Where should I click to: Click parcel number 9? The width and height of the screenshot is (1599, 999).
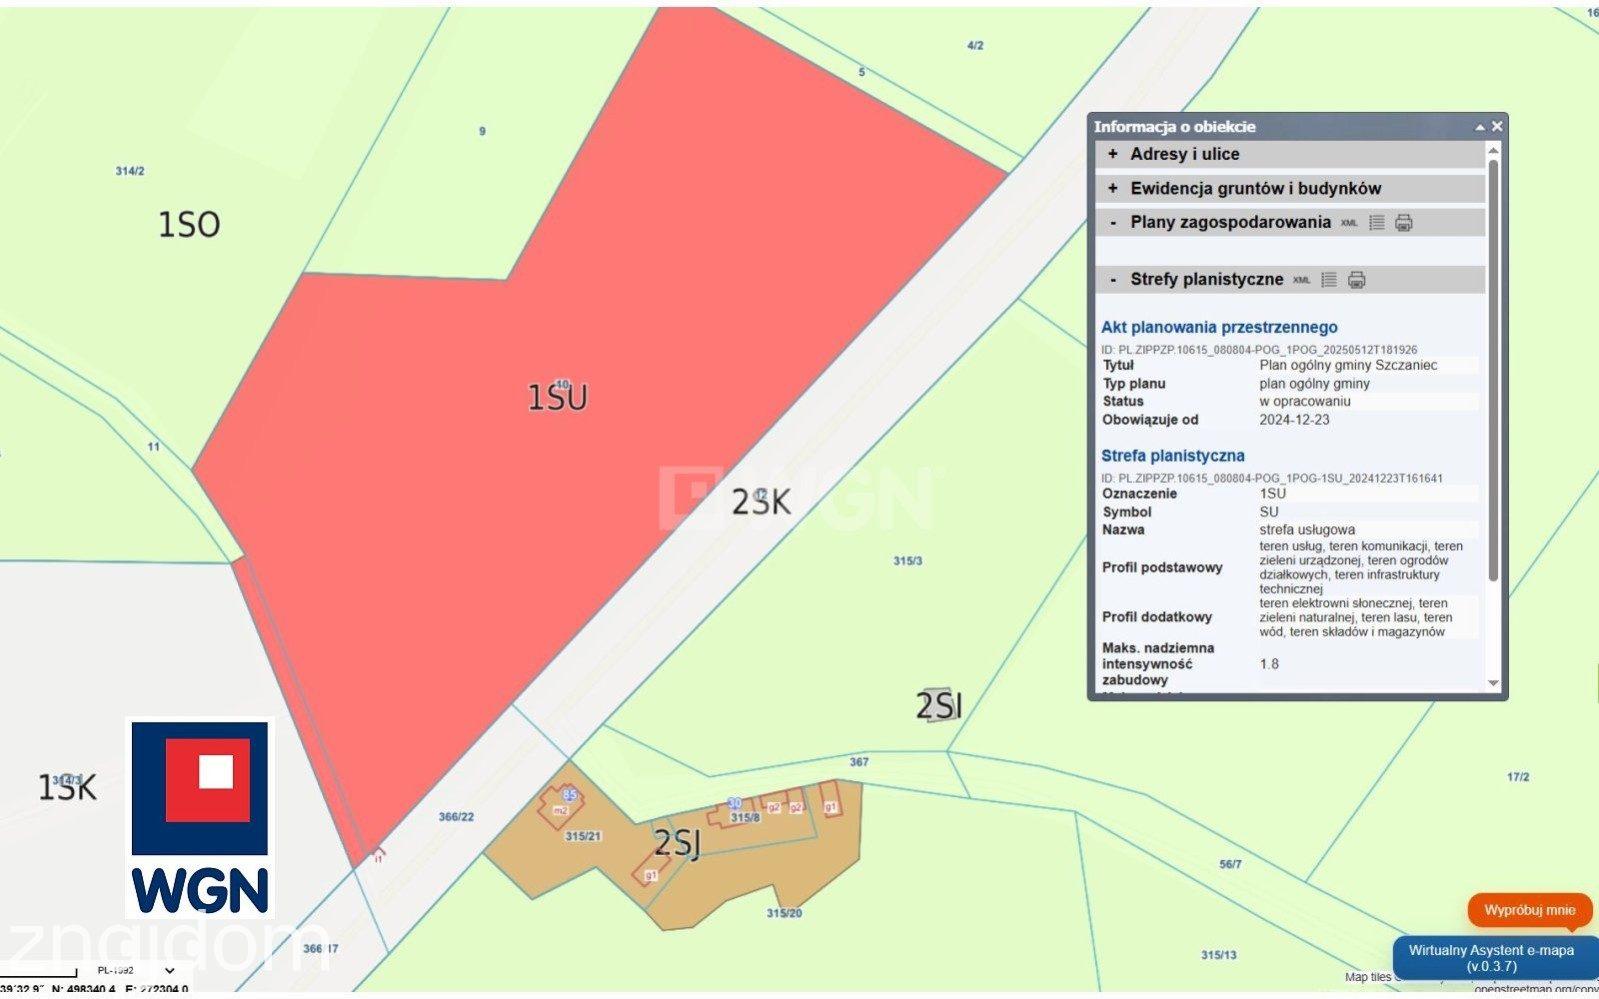point(482,131)
